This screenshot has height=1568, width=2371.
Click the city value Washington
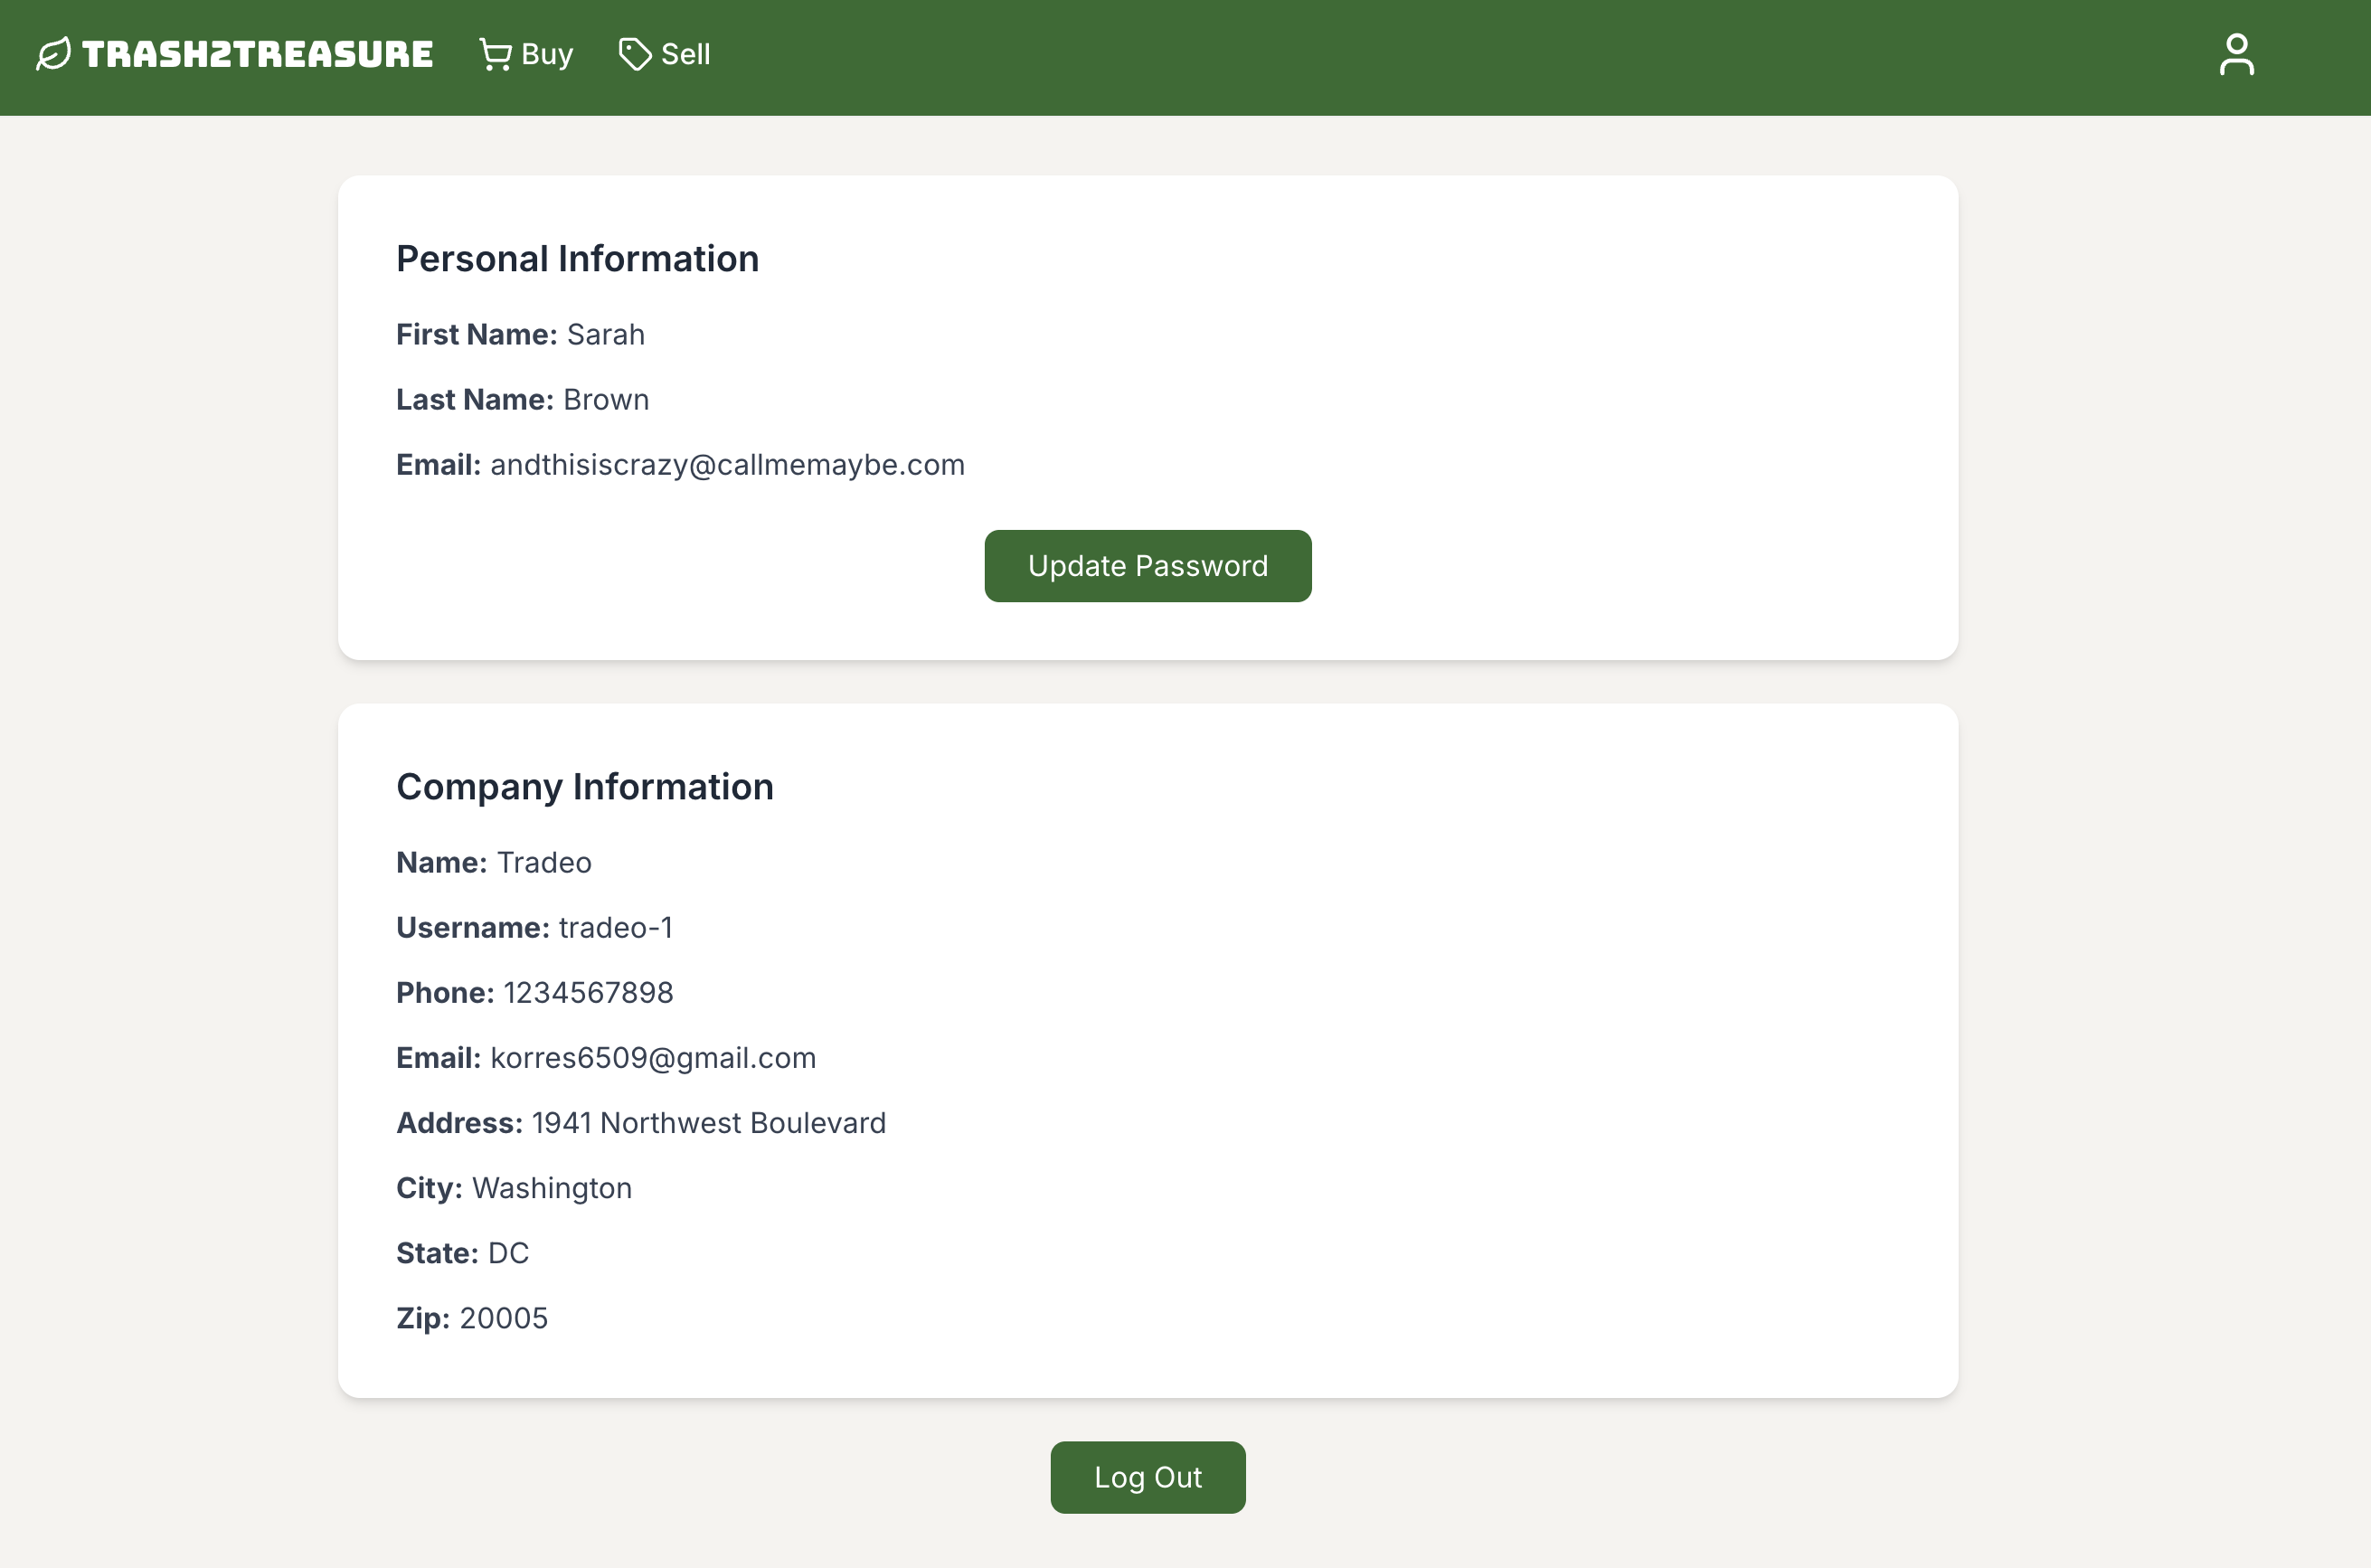pyautogui.click(x=551, y=1188)
